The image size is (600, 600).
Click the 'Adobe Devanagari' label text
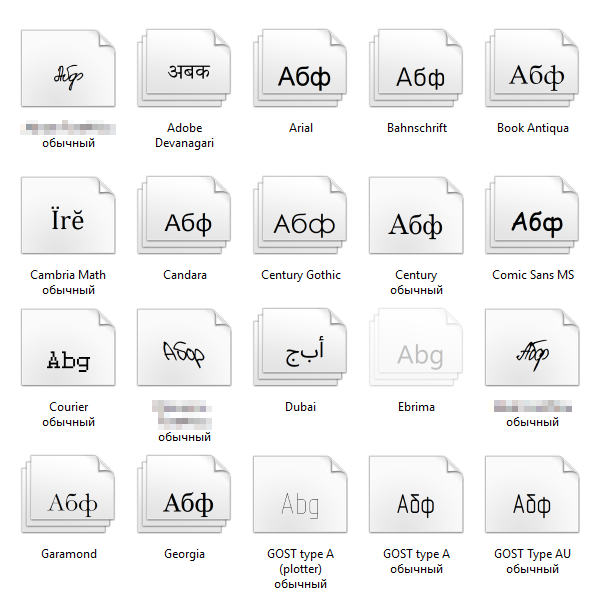pyautogui.click(x=184, y=135)
